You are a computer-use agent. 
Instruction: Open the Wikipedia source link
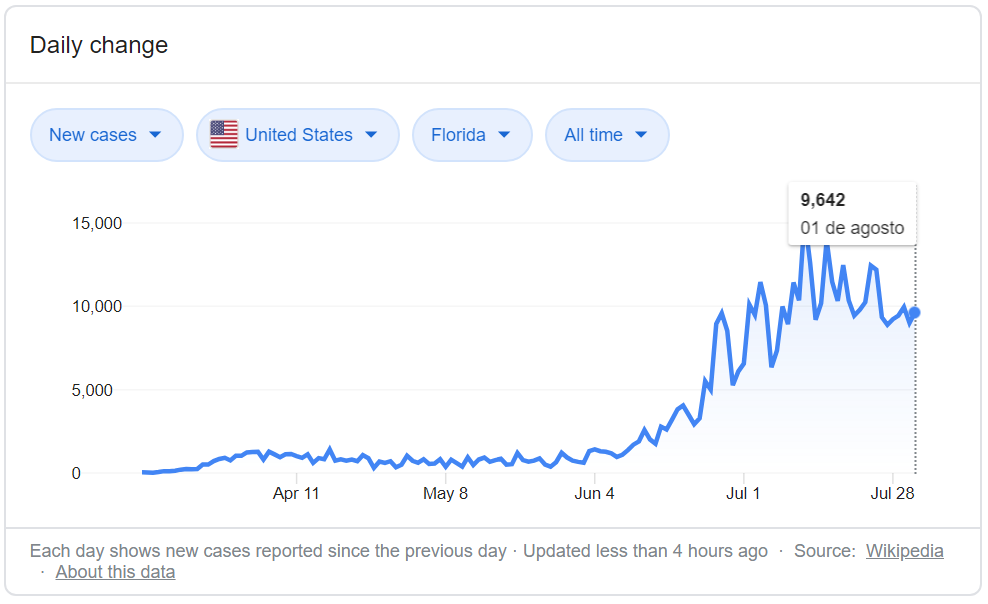[x=904, y=551]
